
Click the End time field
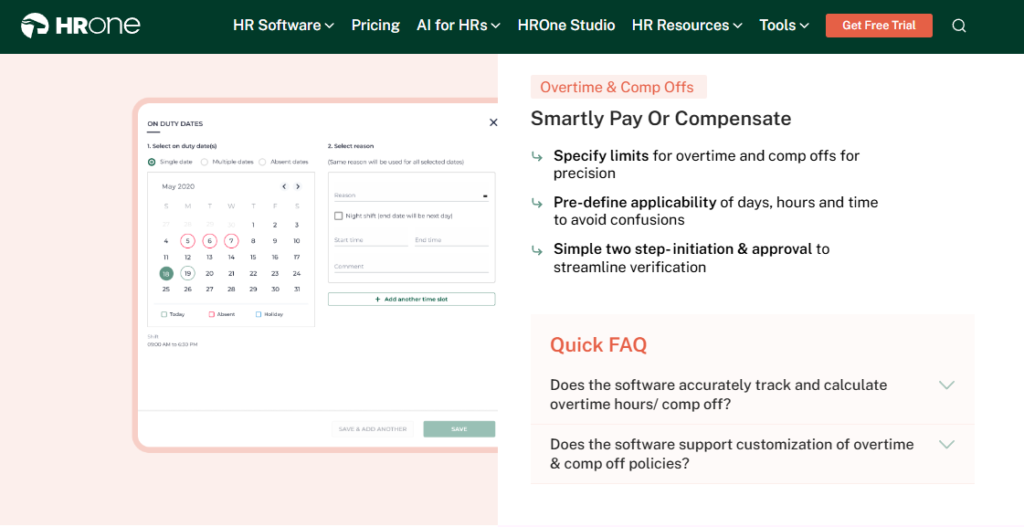(x=451, y=240)
